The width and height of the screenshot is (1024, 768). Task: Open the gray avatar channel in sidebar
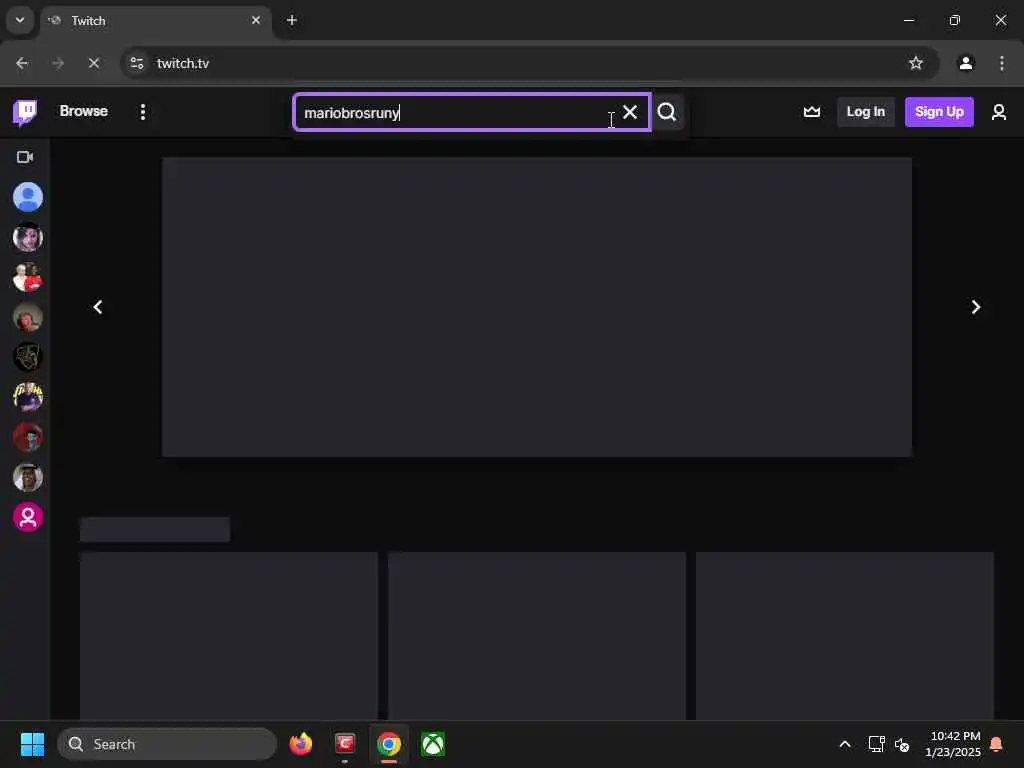27,477
